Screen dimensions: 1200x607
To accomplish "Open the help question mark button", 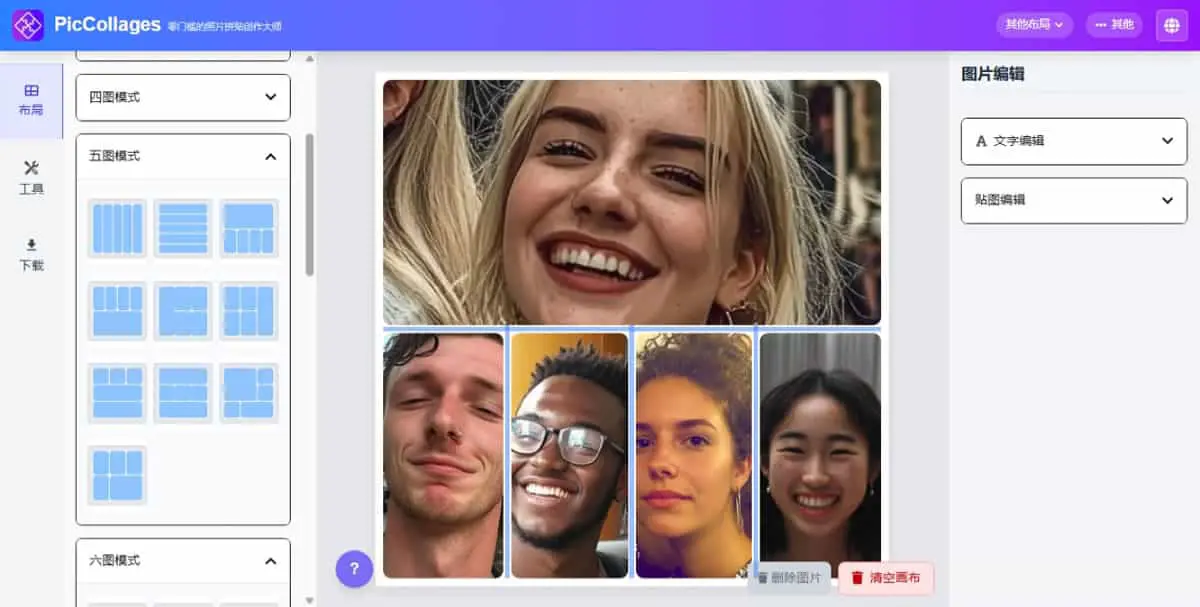I will coord(354,568).
